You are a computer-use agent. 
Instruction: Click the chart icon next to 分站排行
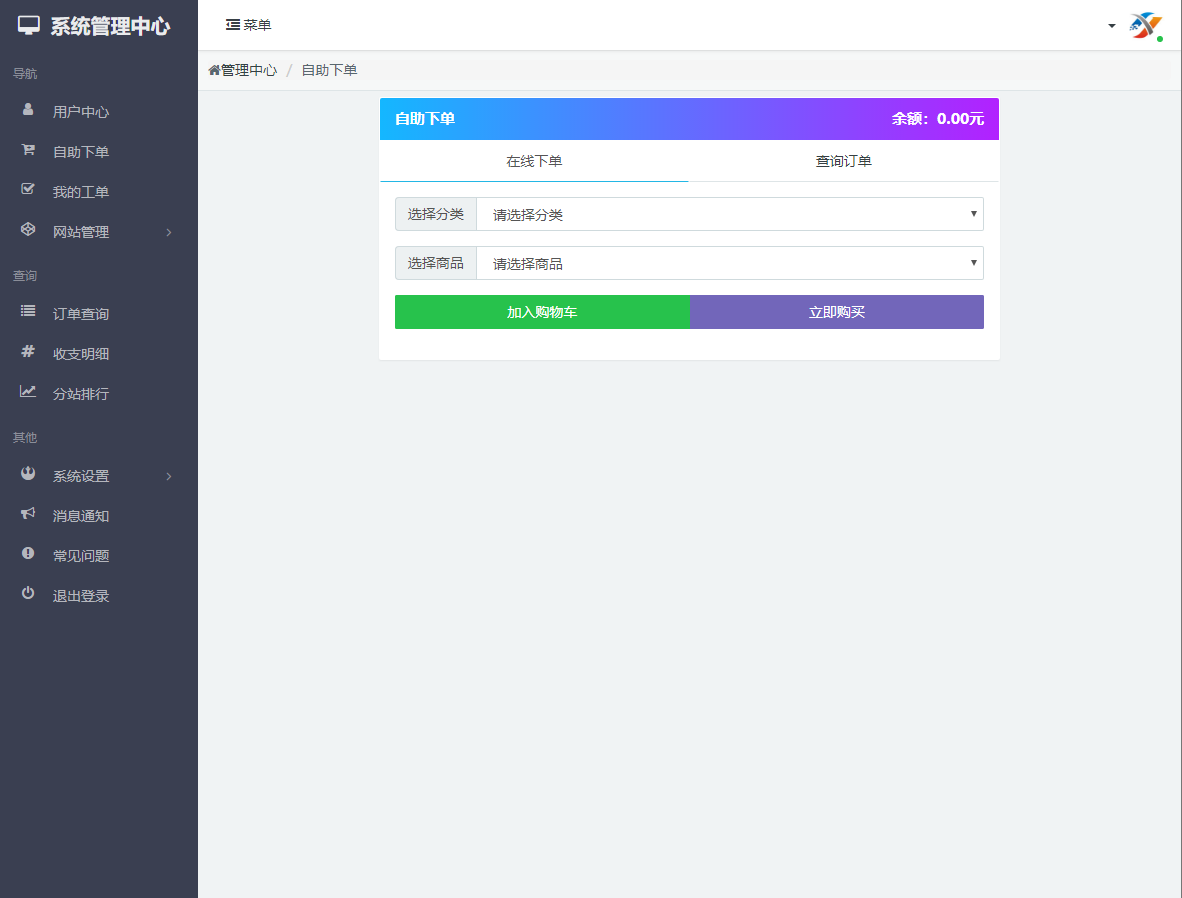pos(28,392)
